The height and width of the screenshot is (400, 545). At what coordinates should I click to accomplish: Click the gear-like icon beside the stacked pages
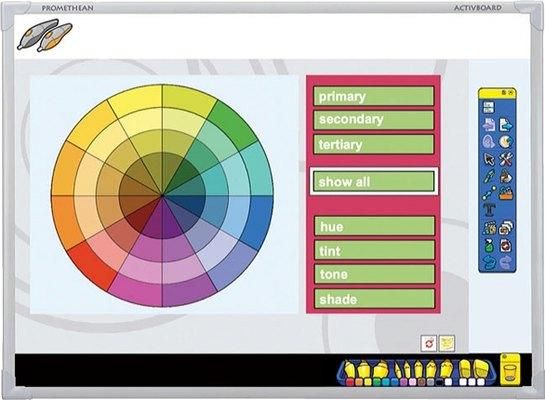point(489,228)
